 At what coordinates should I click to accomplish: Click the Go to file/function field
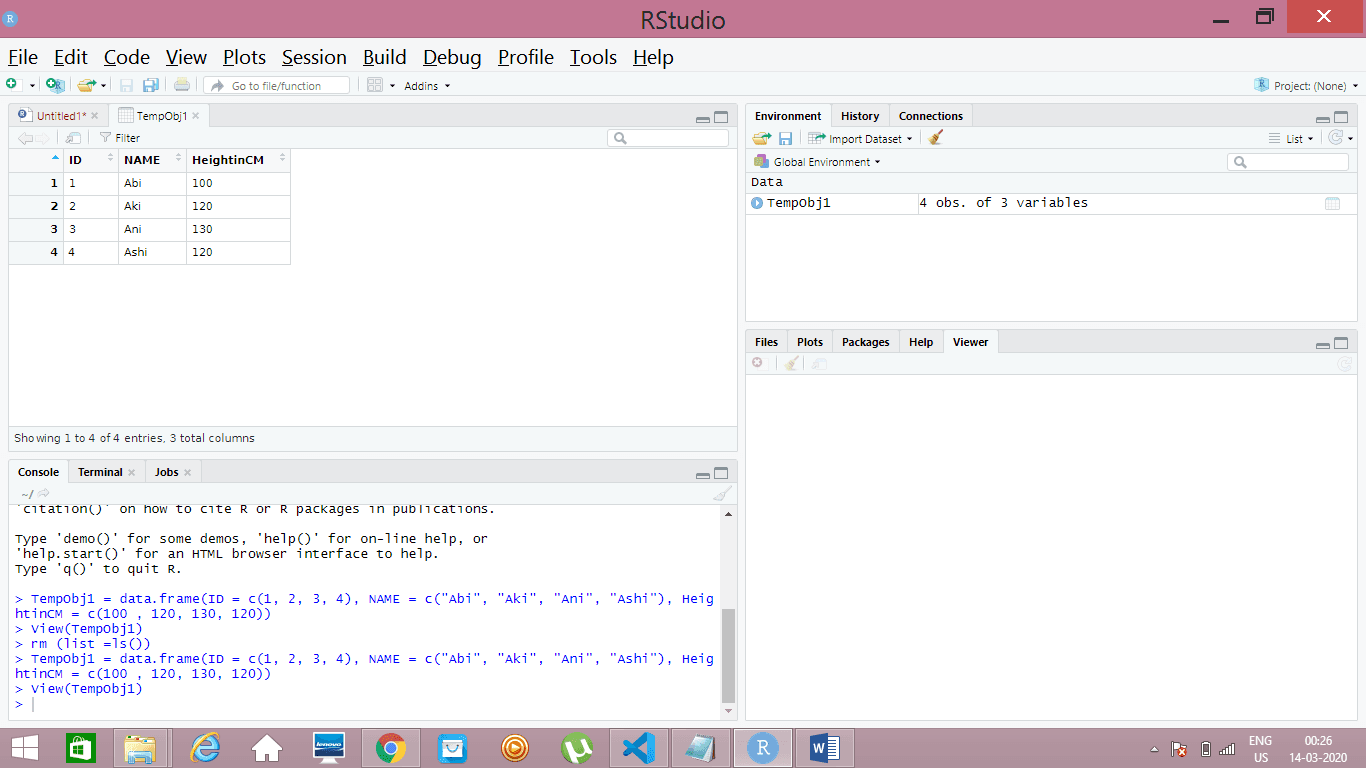pos(277,86)
